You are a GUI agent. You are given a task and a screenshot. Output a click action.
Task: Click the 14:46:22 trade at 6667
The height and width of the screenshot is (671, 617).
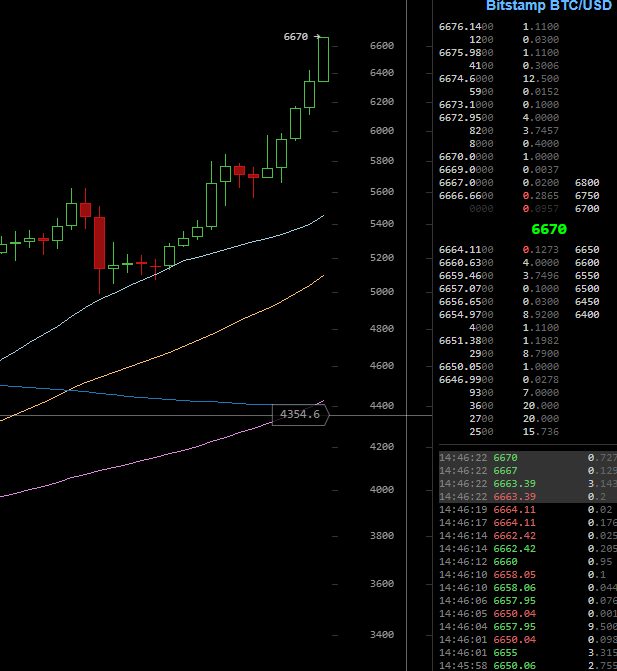[528, 471]
